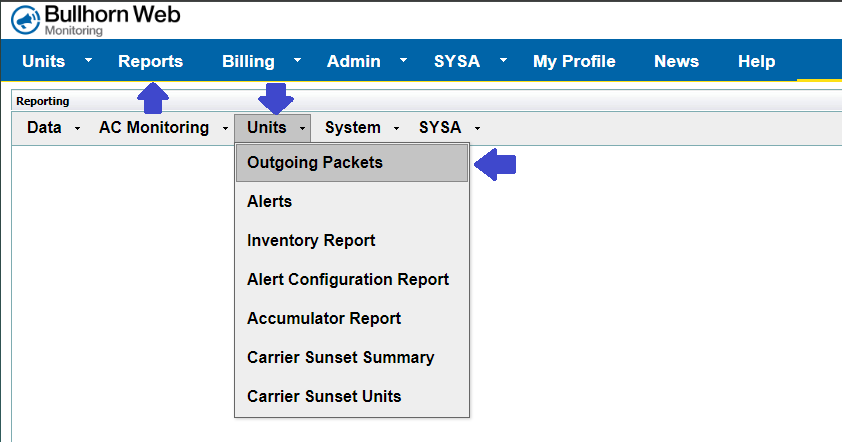The height and width of the screenshot is (442, 842).
Task: Collapse the Units reporting submenu
Action: coord(267,128)
